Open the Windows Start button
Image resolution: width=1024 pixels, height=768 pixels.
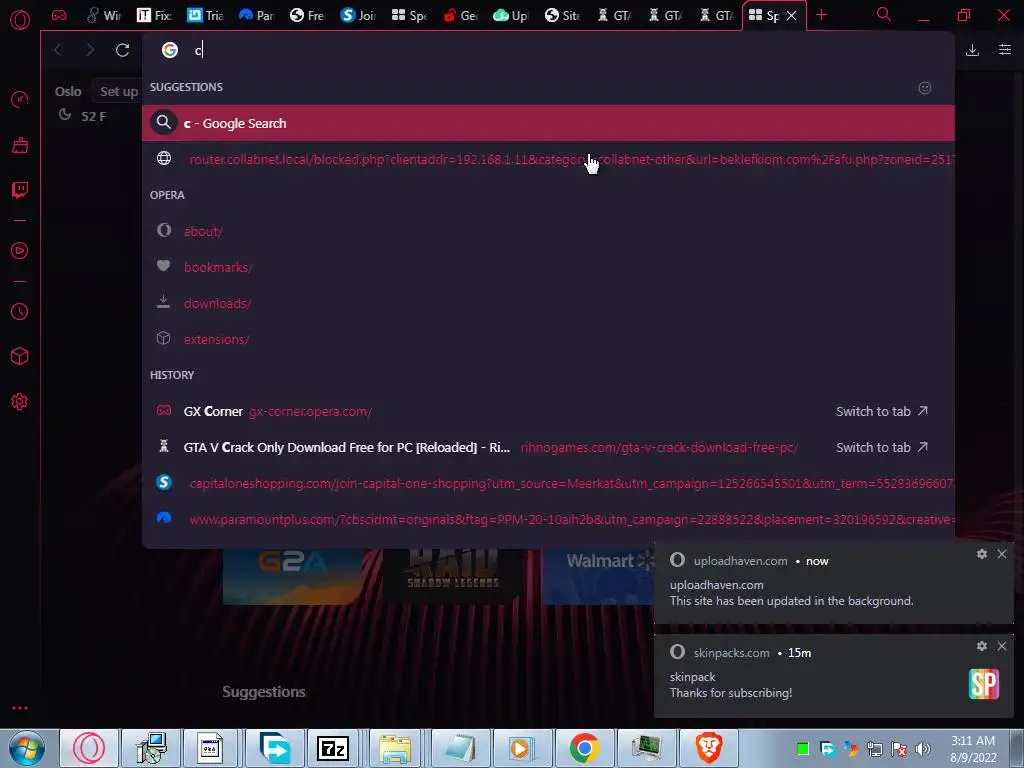click(x=26, y=748)
